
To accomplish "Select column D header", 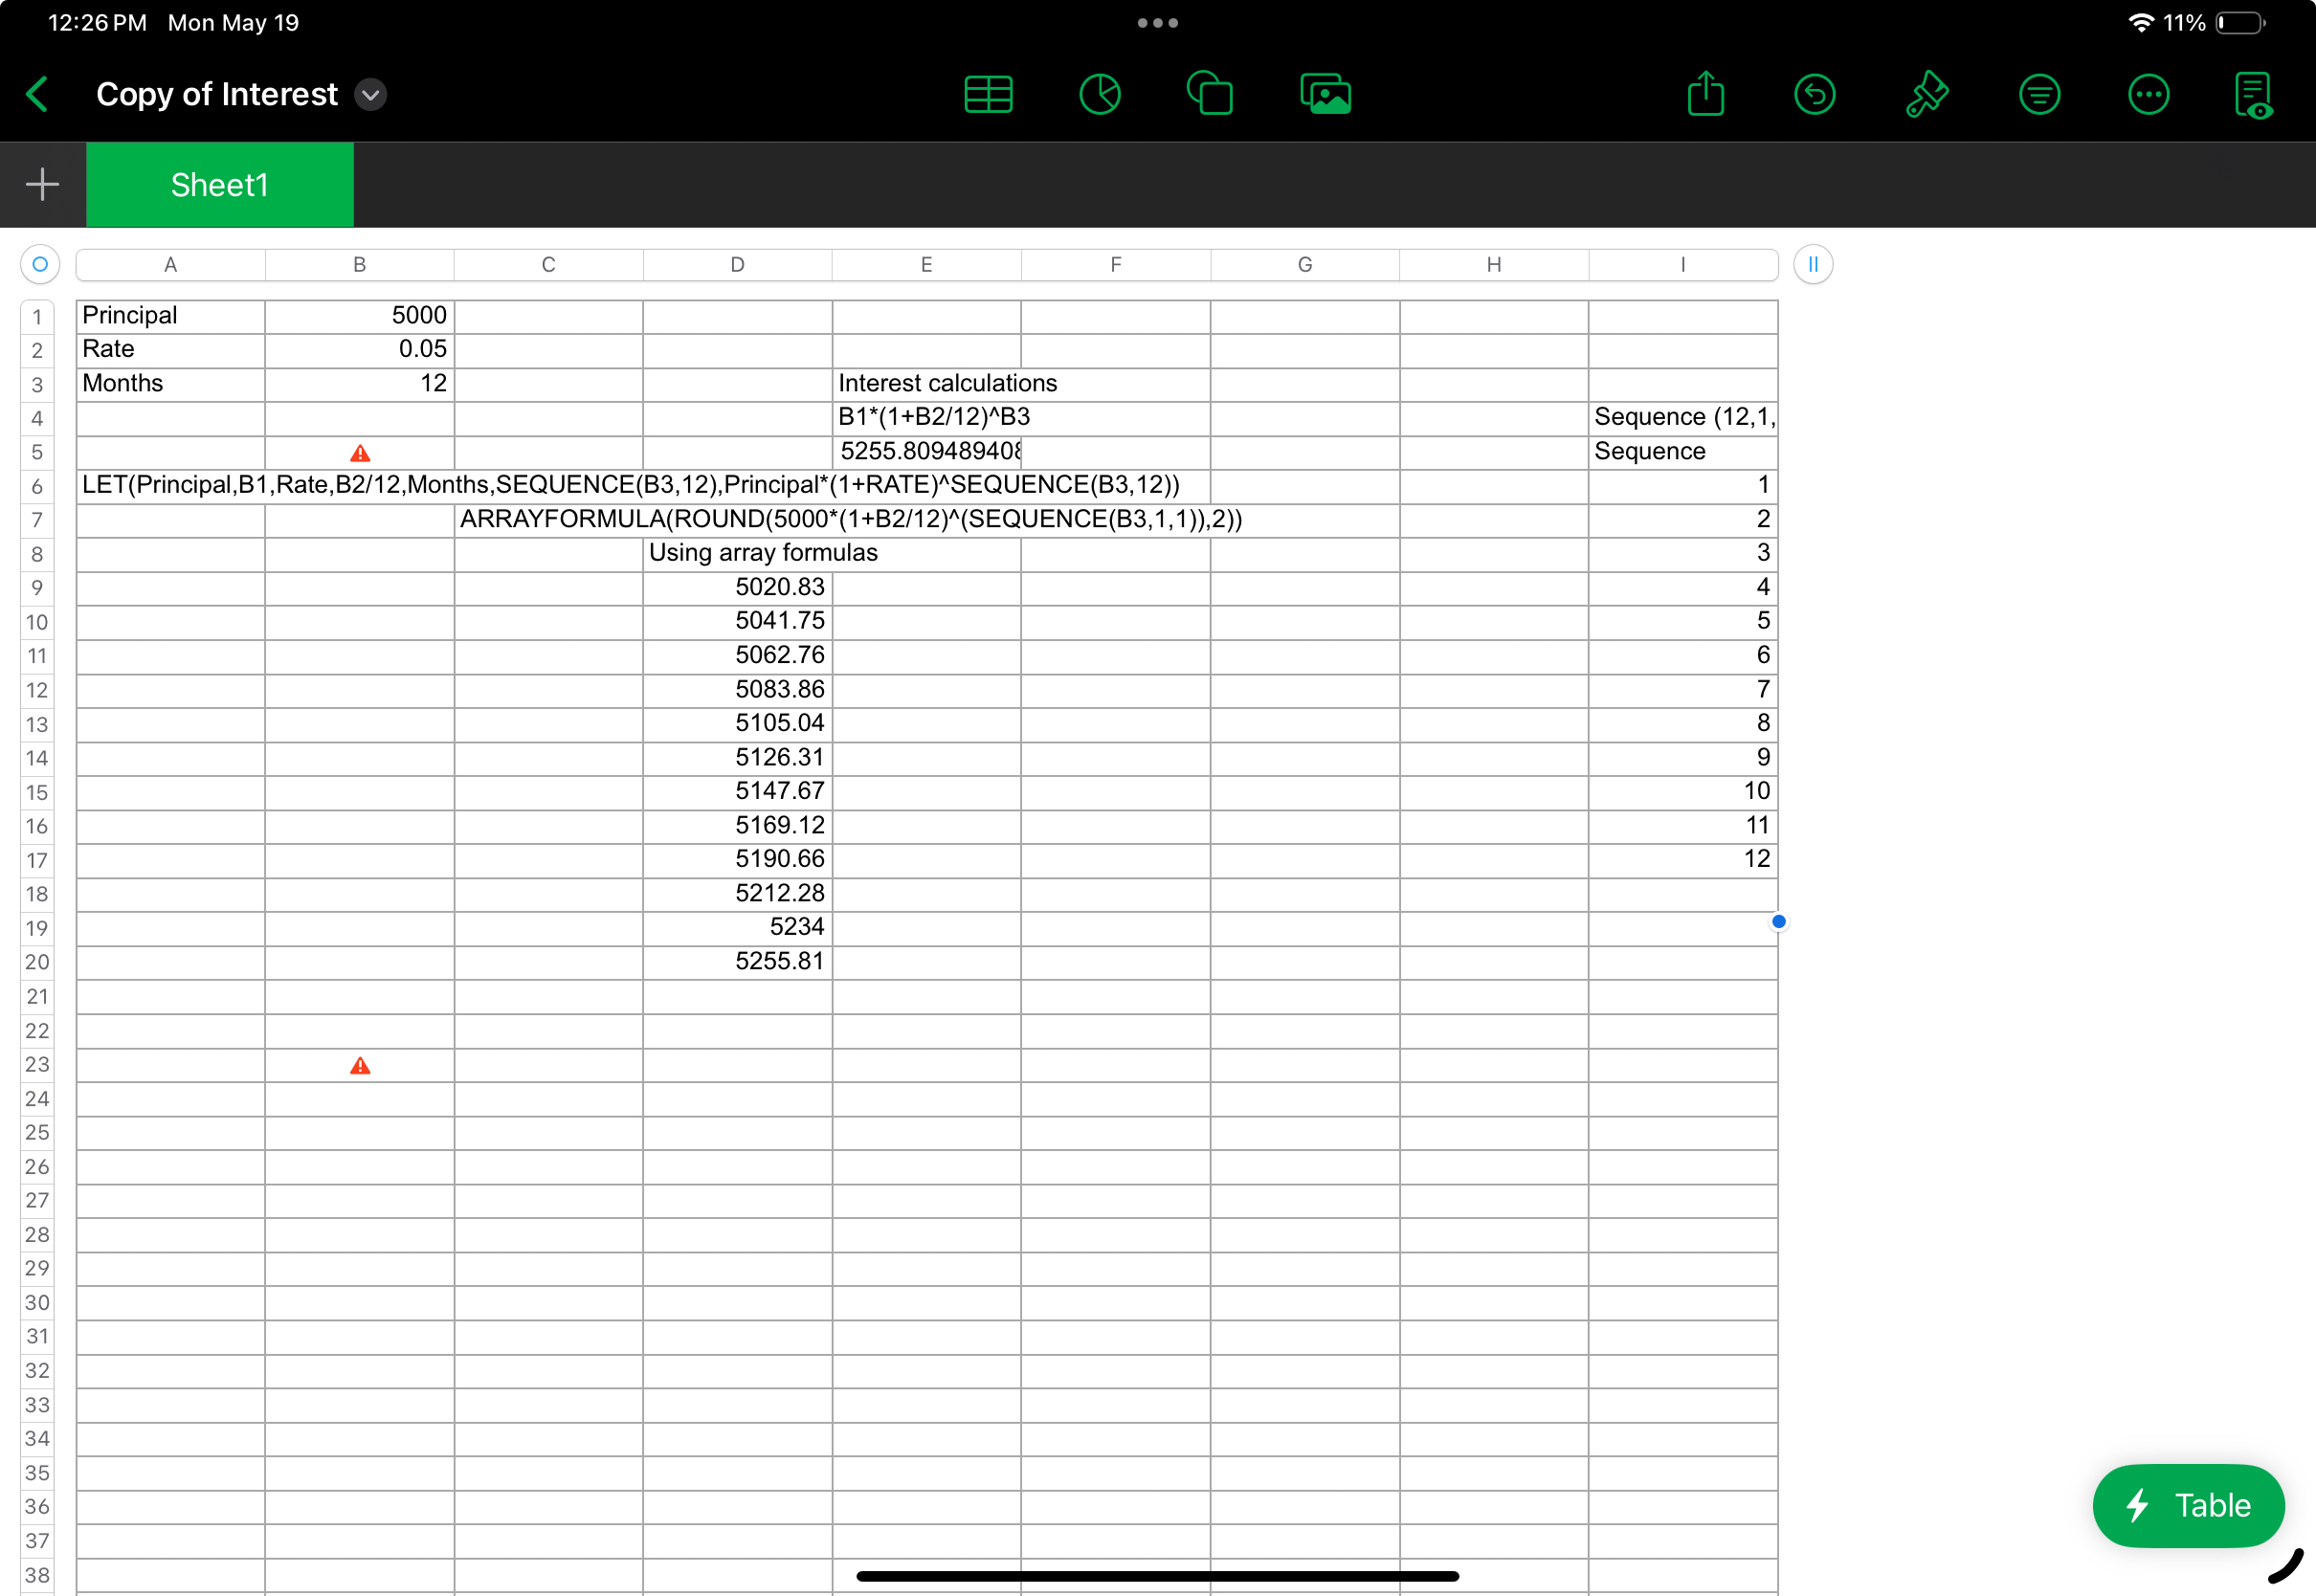I will tap(737, 265).
